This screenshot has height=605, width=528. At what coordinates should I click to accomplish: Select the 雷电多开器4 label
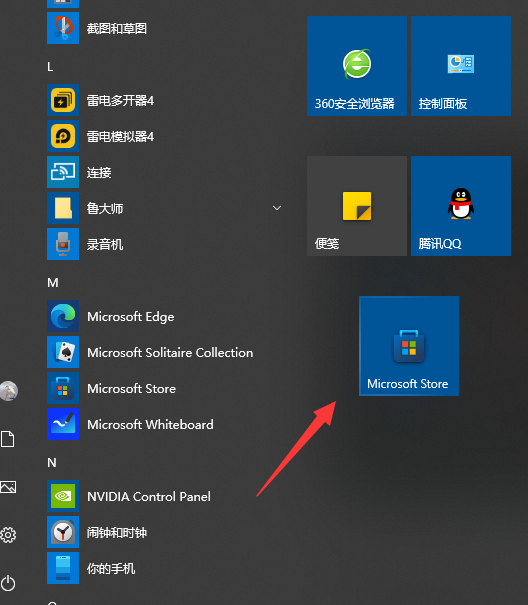(x=120, y=101)
